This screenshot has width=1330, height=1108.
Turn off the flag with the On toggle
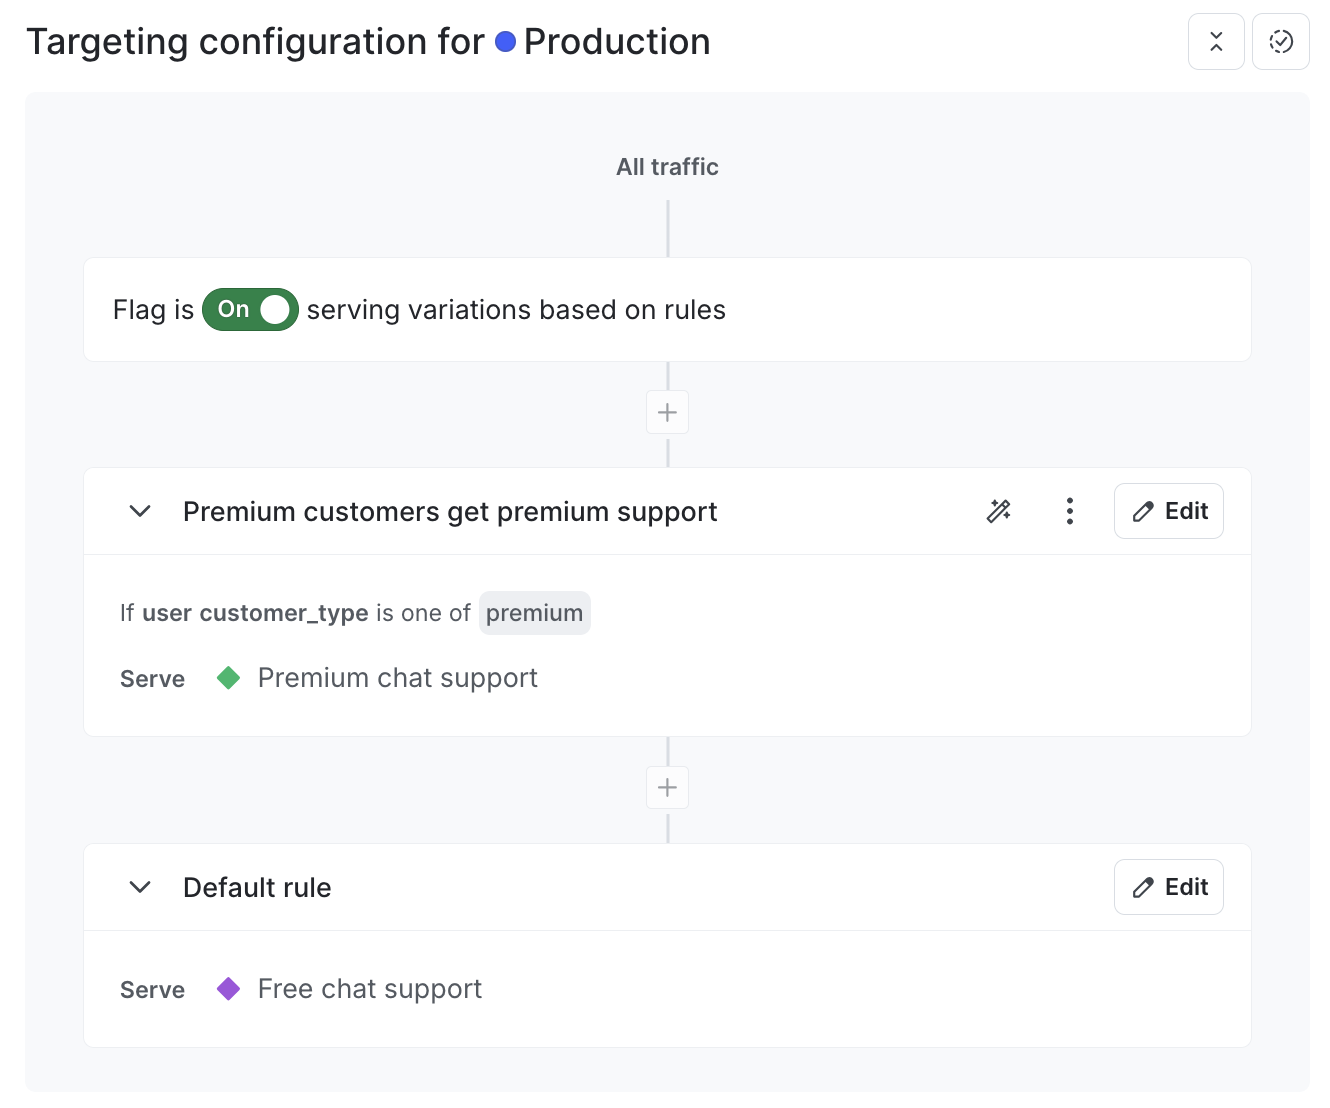250,309
